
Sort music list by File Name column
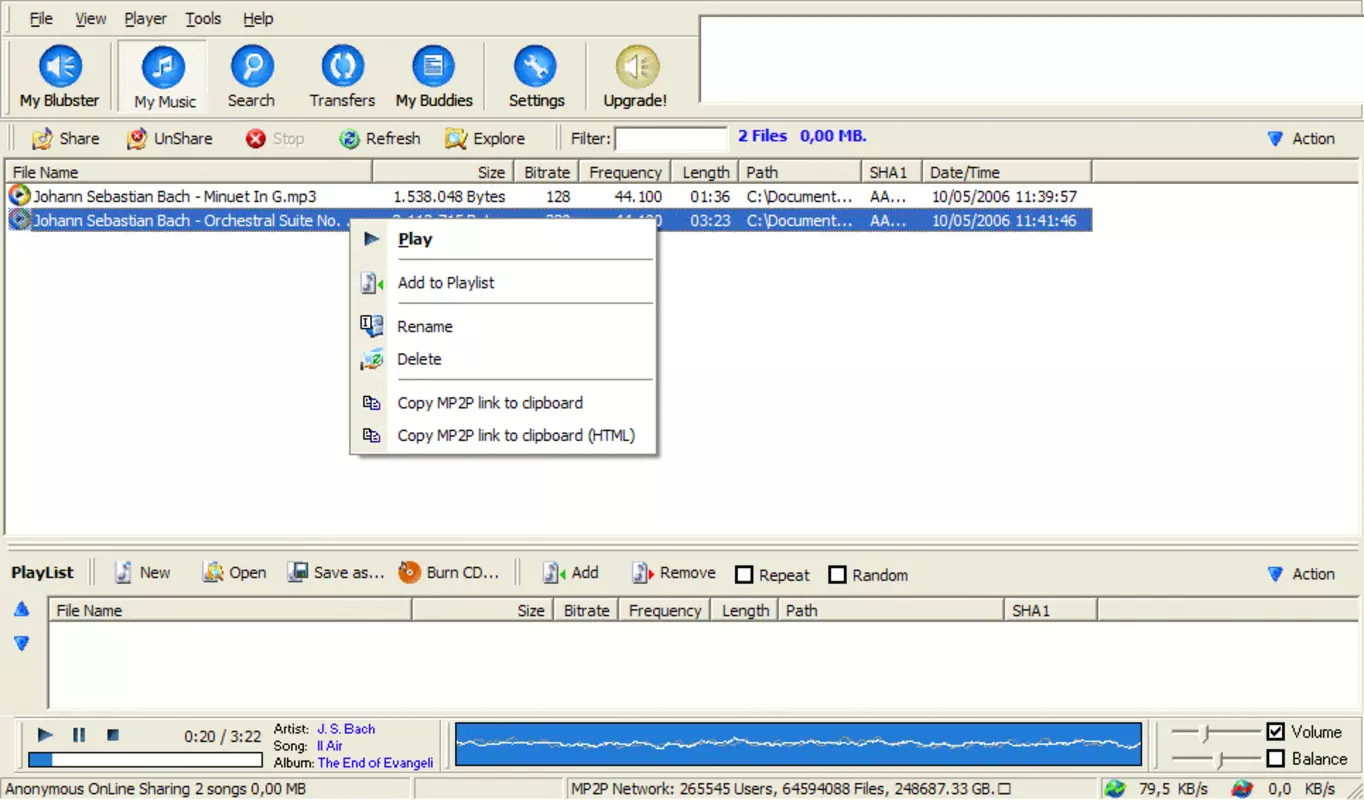tap(190, 172)
